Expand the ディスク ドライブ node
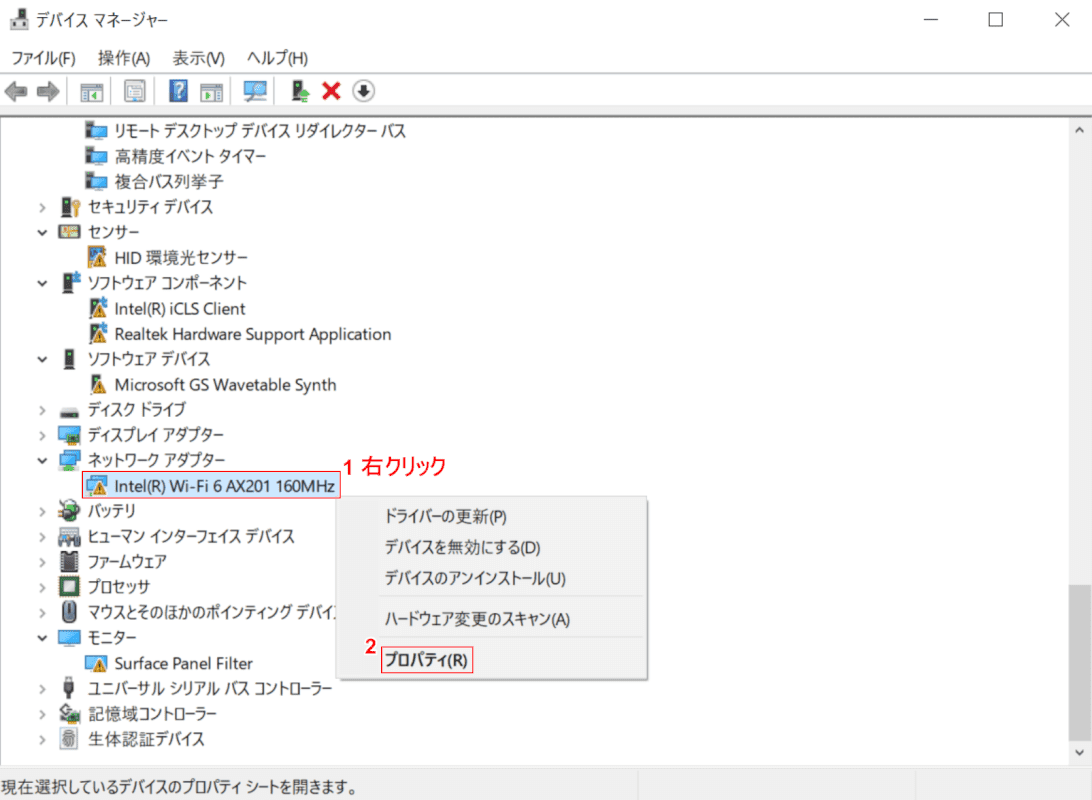Image resolution: width=1092 pixels, height=800 pixels. (42, 410)
